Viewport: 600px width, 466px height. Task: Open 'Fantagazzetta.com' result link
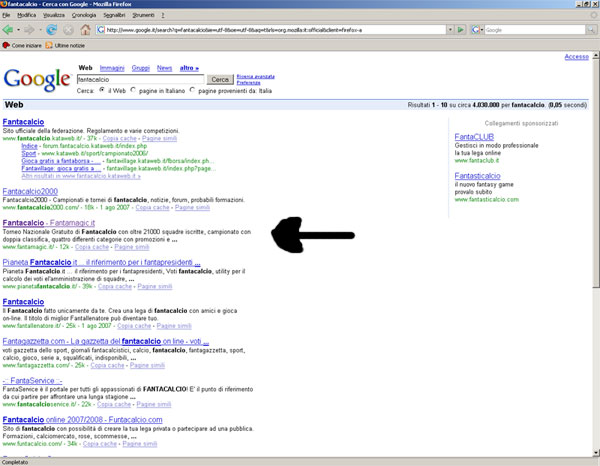pos(106,341)
